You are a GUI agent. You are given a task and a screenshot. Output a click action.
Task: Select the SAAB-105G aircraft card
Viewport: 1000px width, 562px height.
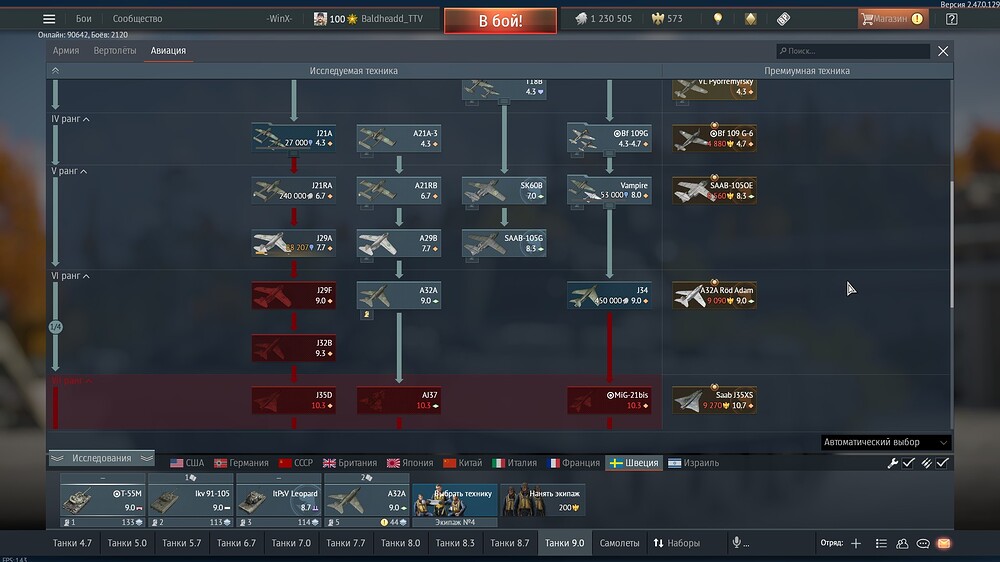tap(504, 242)
